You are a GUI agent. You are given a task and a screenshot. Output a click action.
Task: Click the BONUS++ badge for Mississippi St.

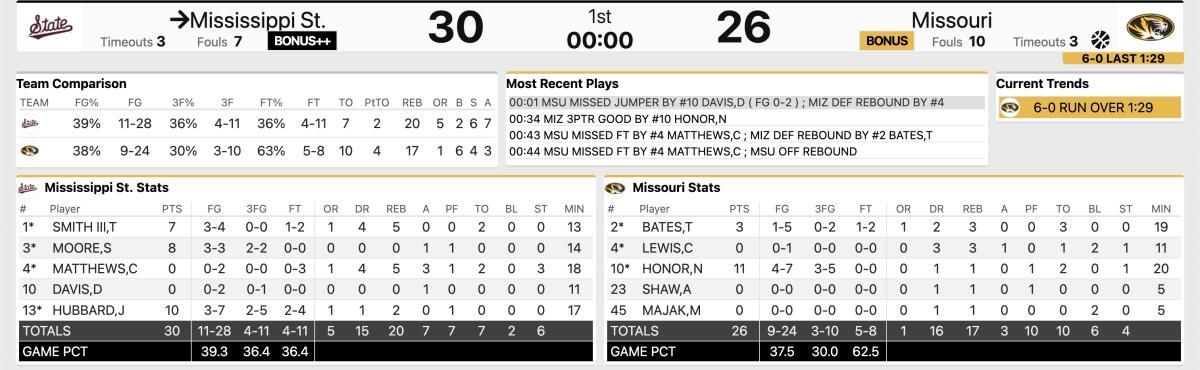[302, 41]
